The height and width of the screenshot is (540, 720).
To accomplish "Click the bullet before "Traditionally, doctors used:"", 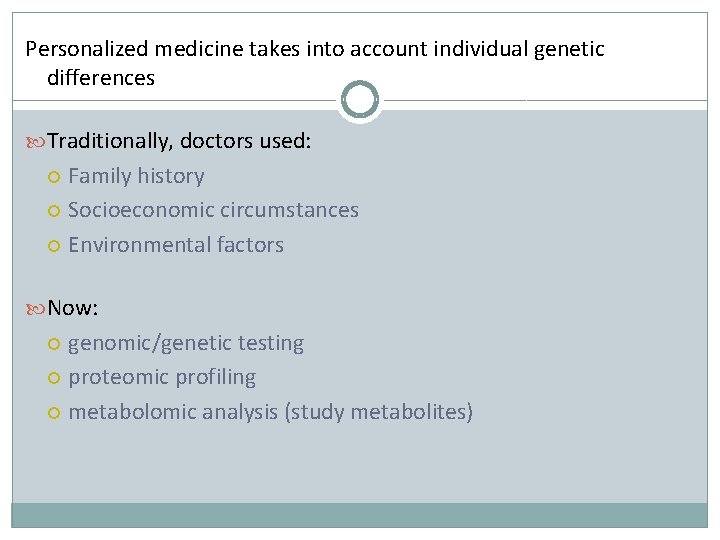I will pos(36,143).
